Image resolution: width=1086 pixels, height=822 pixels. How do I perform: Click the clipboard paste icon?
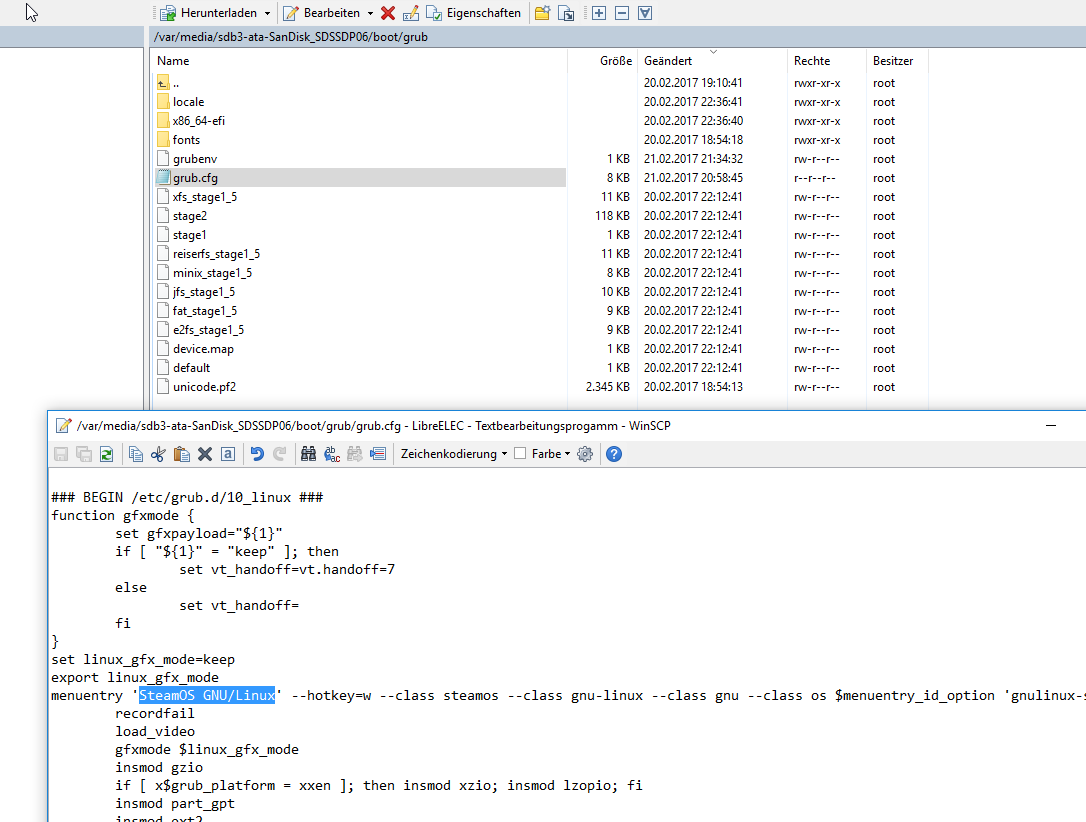(x=181, y=454)
